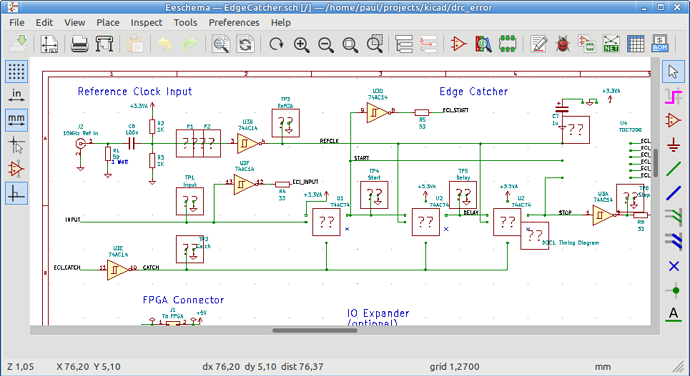
Task: Switch units to millimeters
Action: (x=16, y=120)
